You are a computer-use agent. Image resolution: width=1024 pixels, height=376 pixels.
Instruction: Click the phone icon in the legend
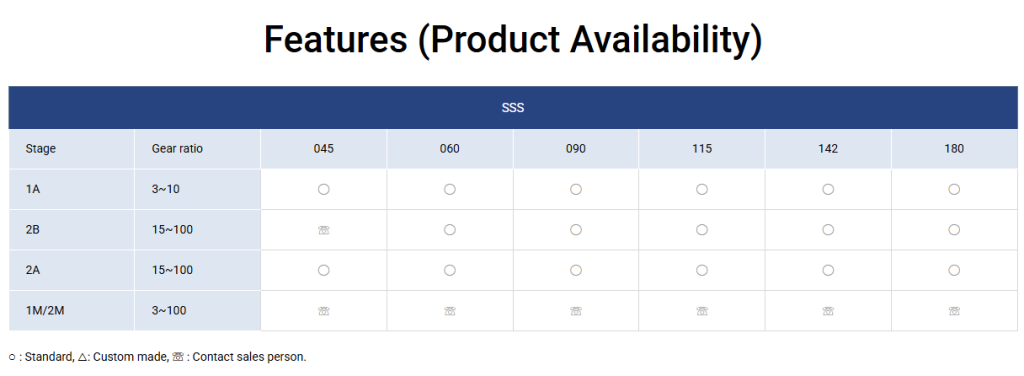pyautogui.click(x=178, y=357)
